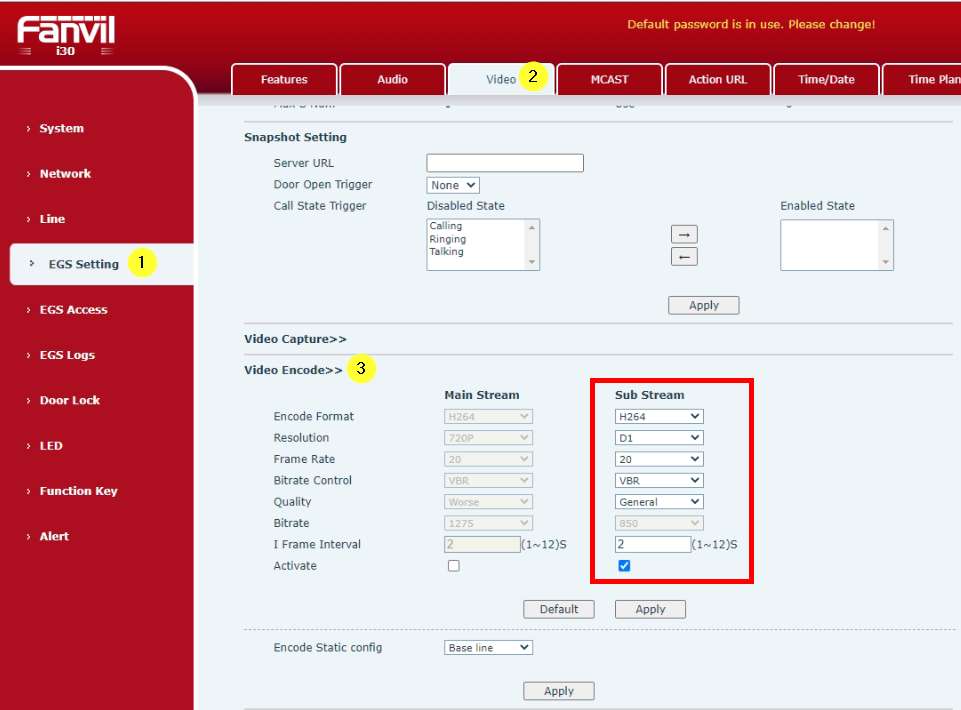Open the Time Plan tab

point(922,80)
